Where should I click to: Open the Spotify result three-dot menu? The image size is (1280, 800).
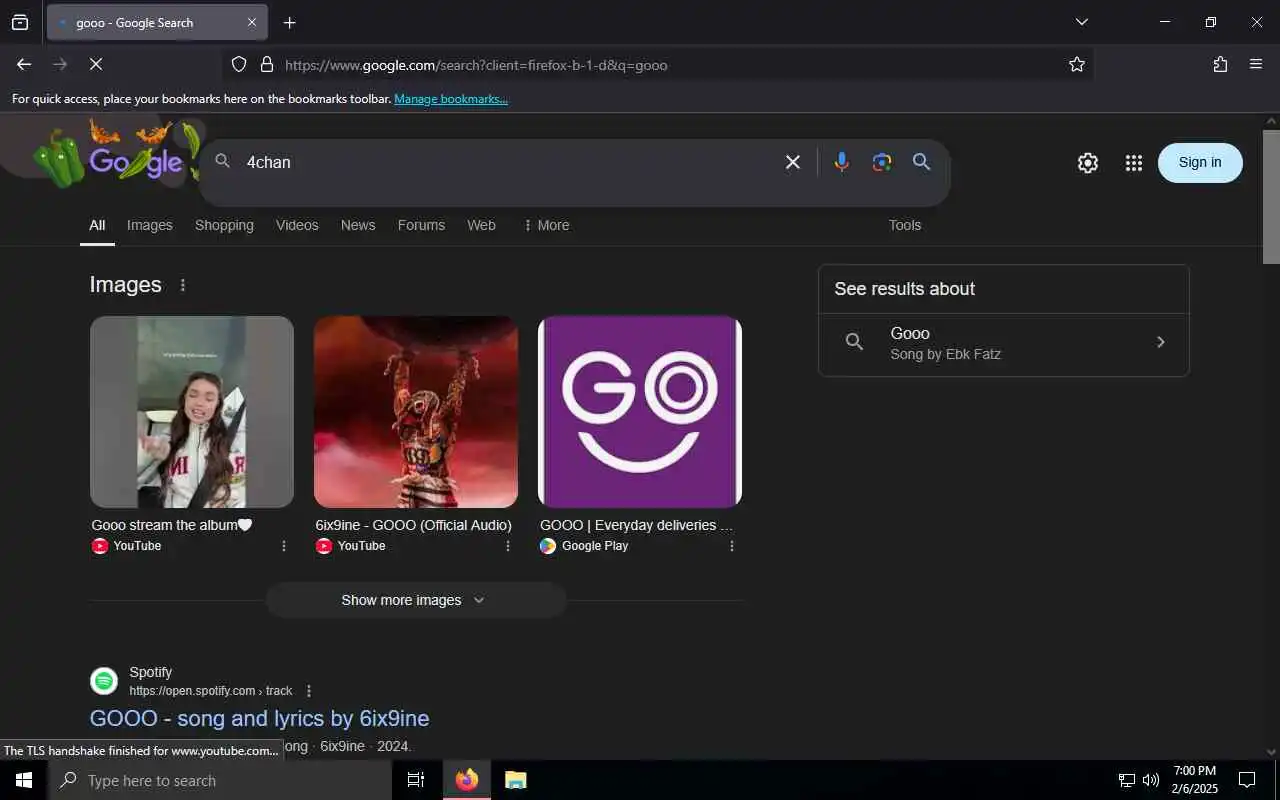click(x=309, y=691)
